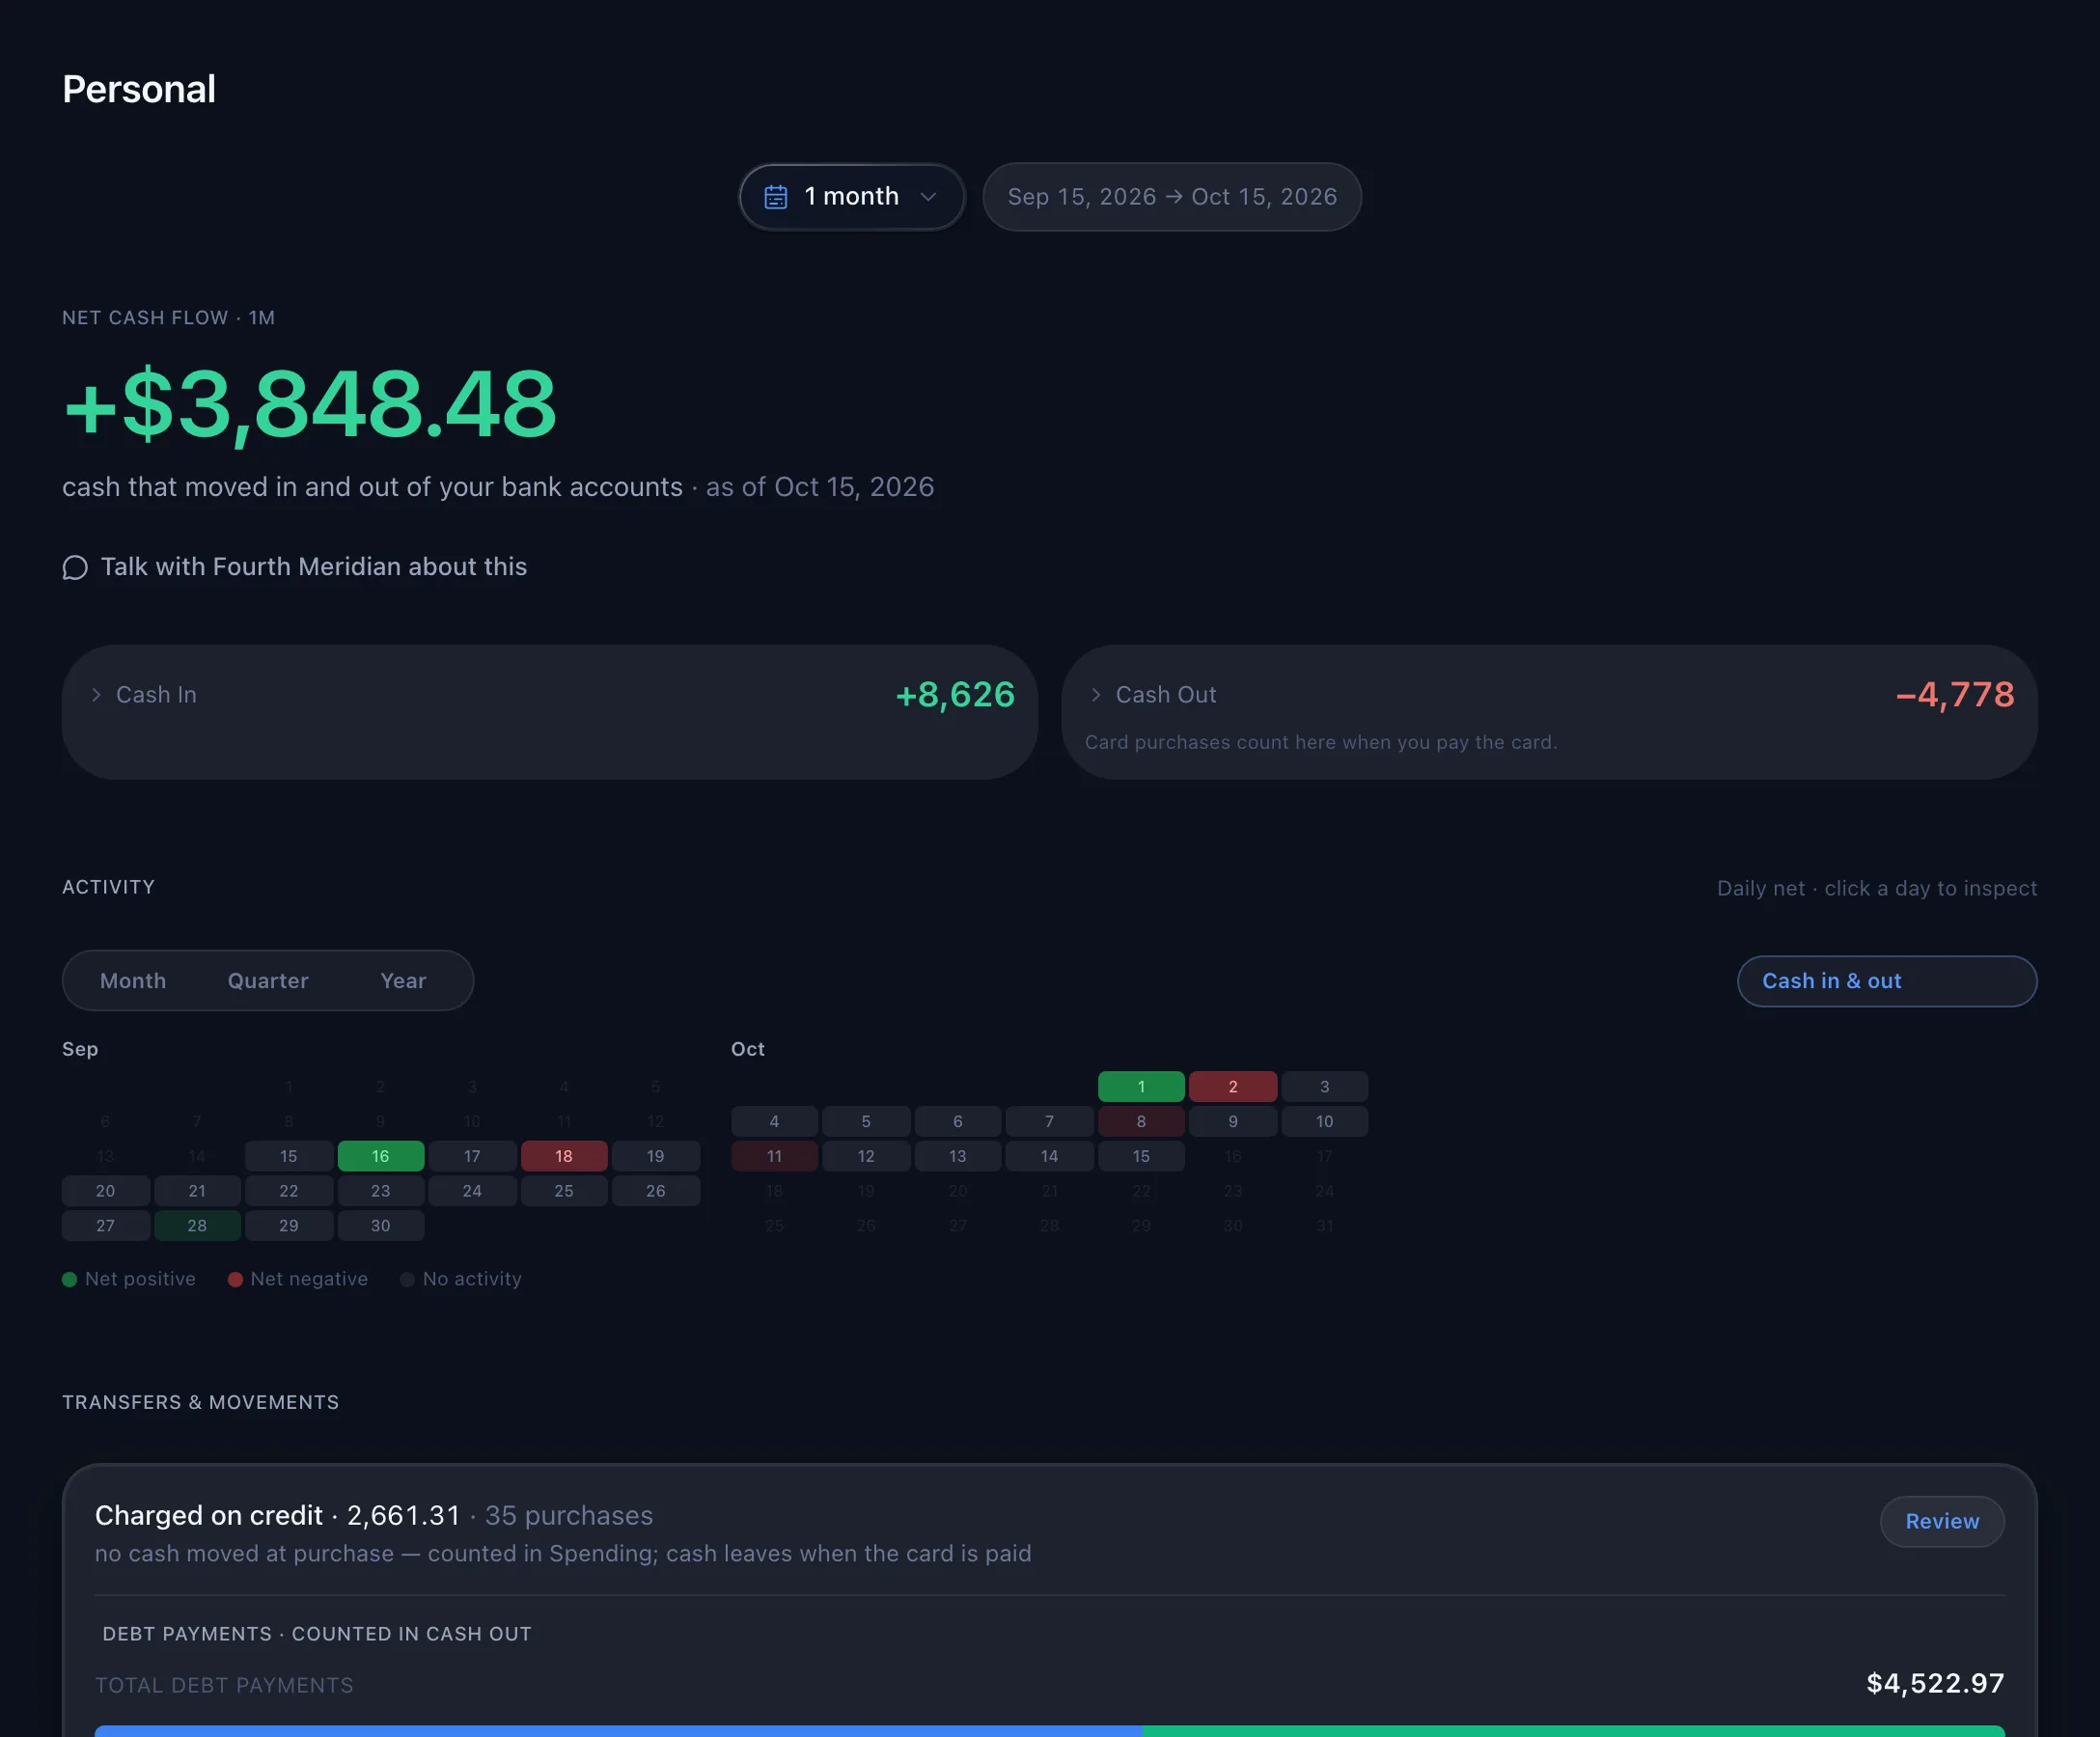This screenshot has width=2100, height=1737.
Task: Select October 15 in the calendar
Action: [x=1141, y=1156]
